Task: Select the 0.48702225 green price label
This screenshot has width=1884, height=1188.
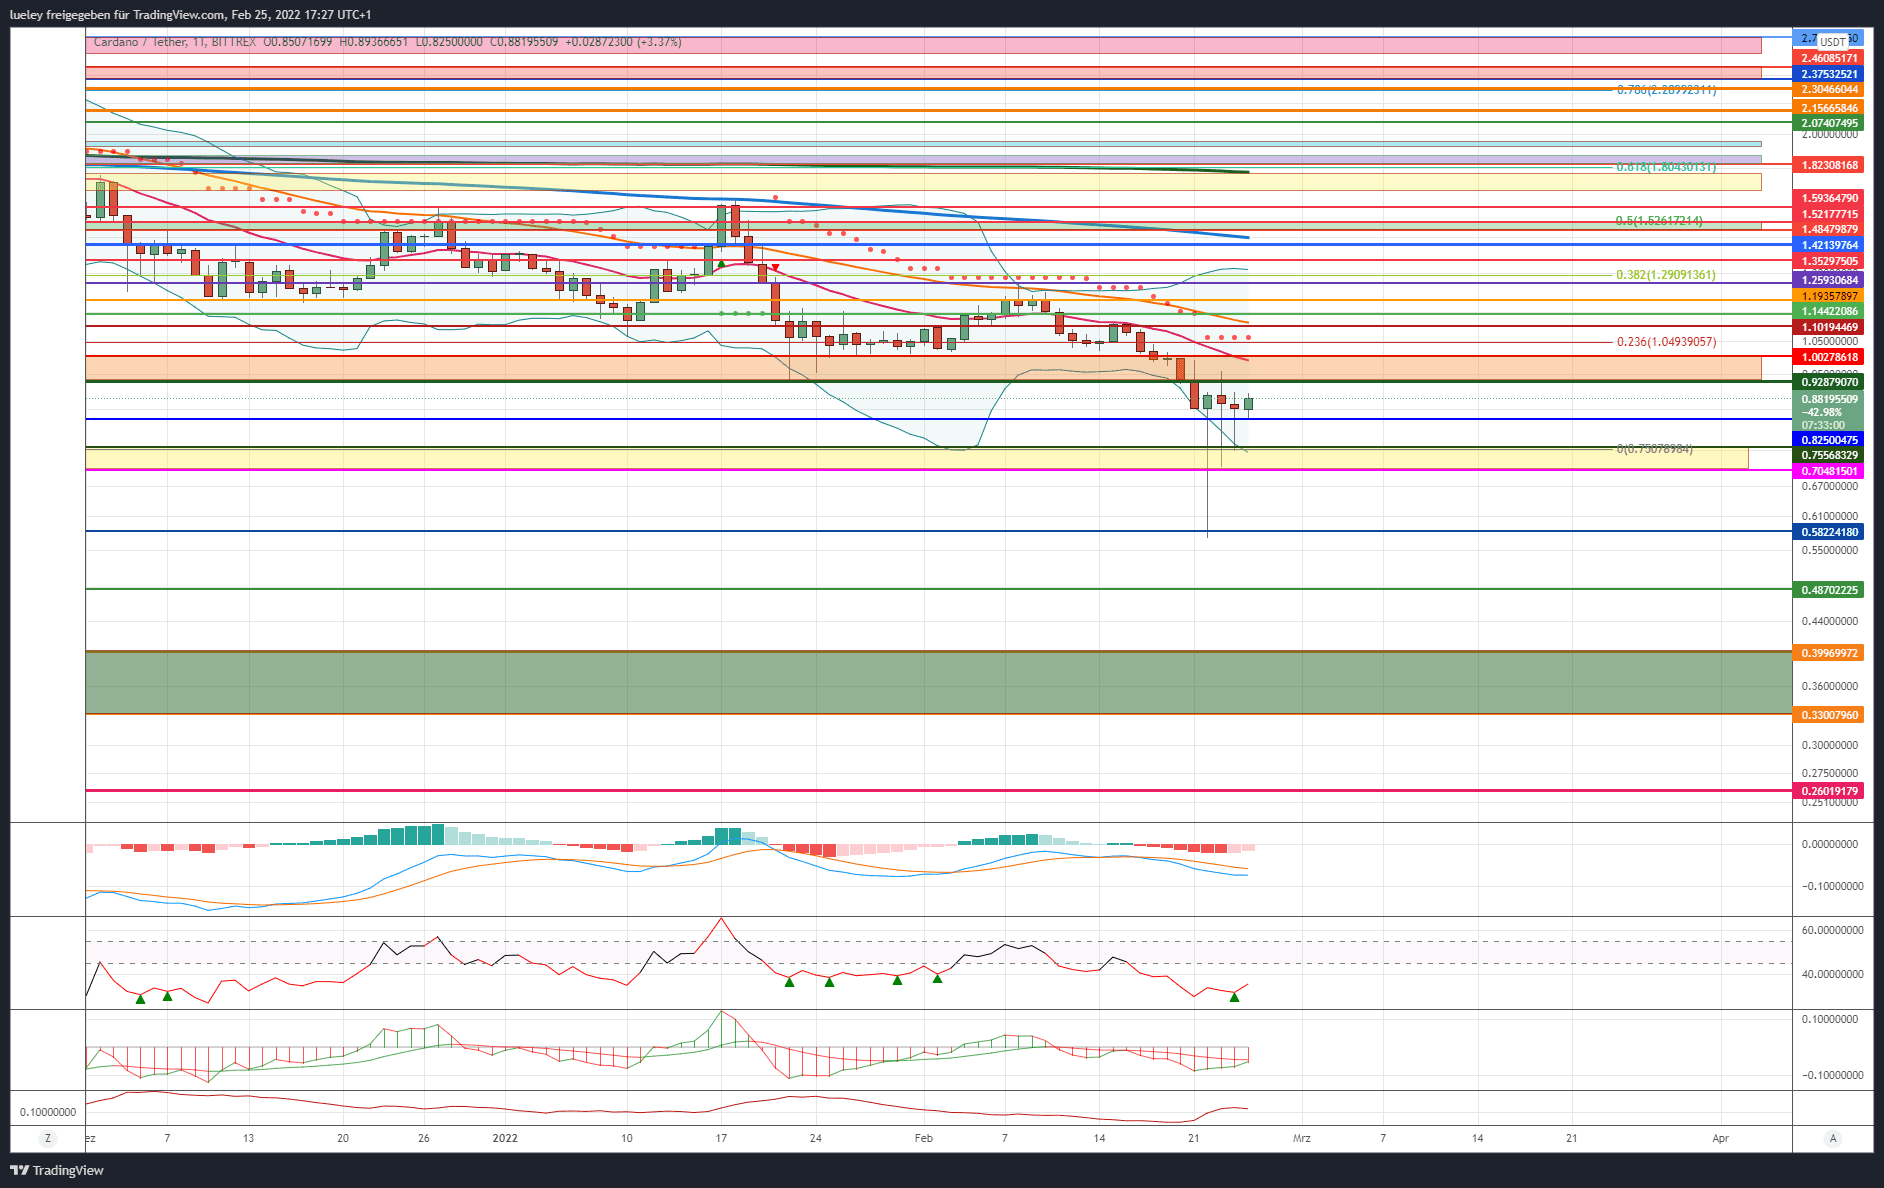Action: [x=1829, y=590]
